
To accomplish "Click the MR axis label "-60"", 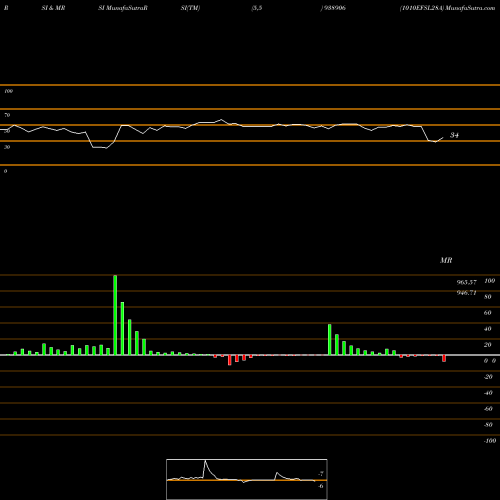I will [488, 409].
